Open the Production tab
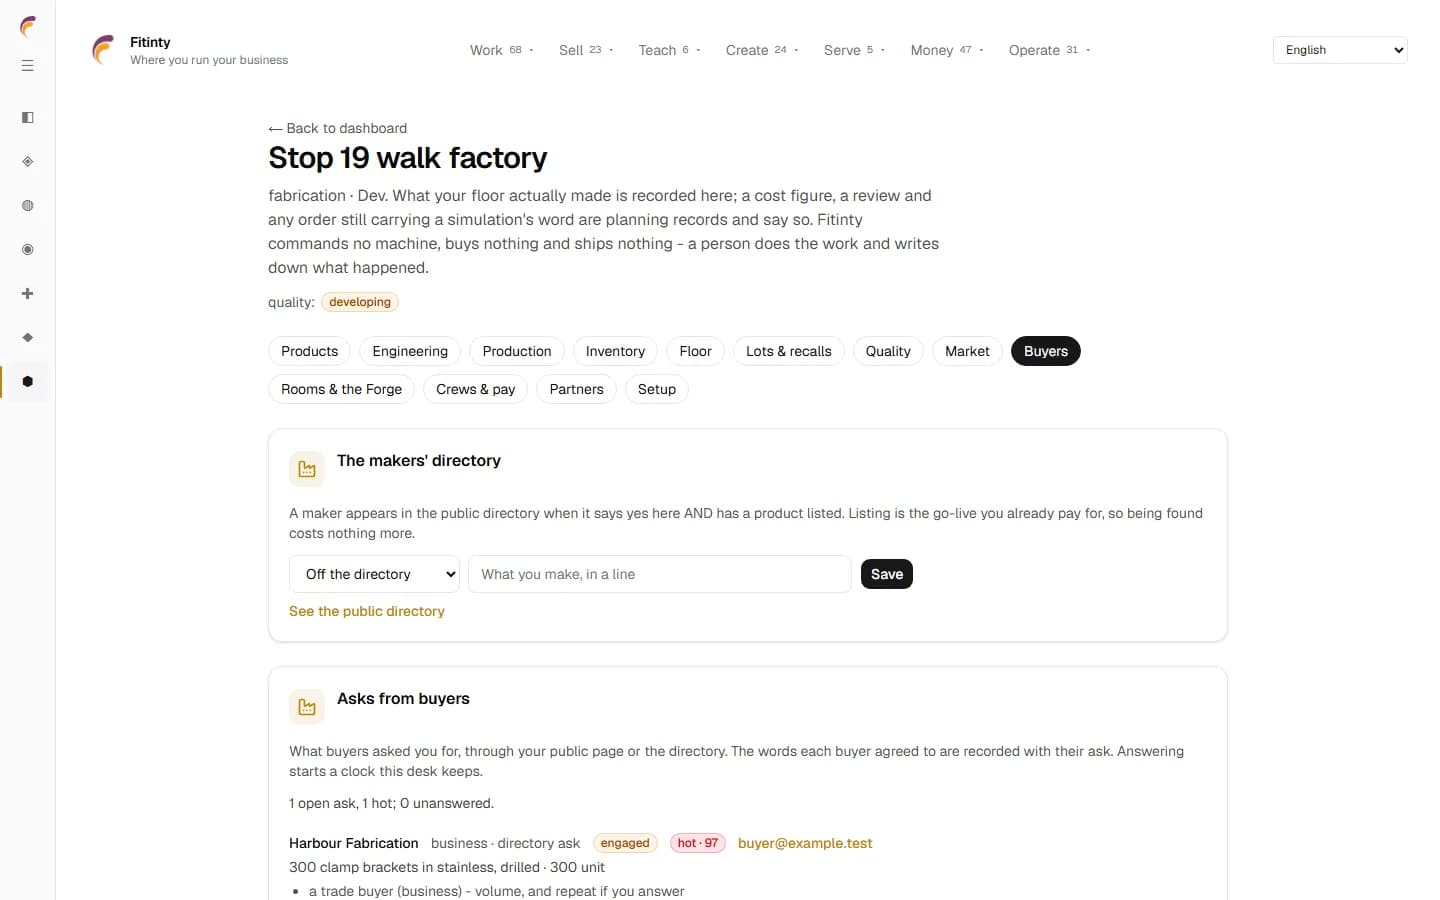This screenshot has height=900, width=1440. click(517, 351)
